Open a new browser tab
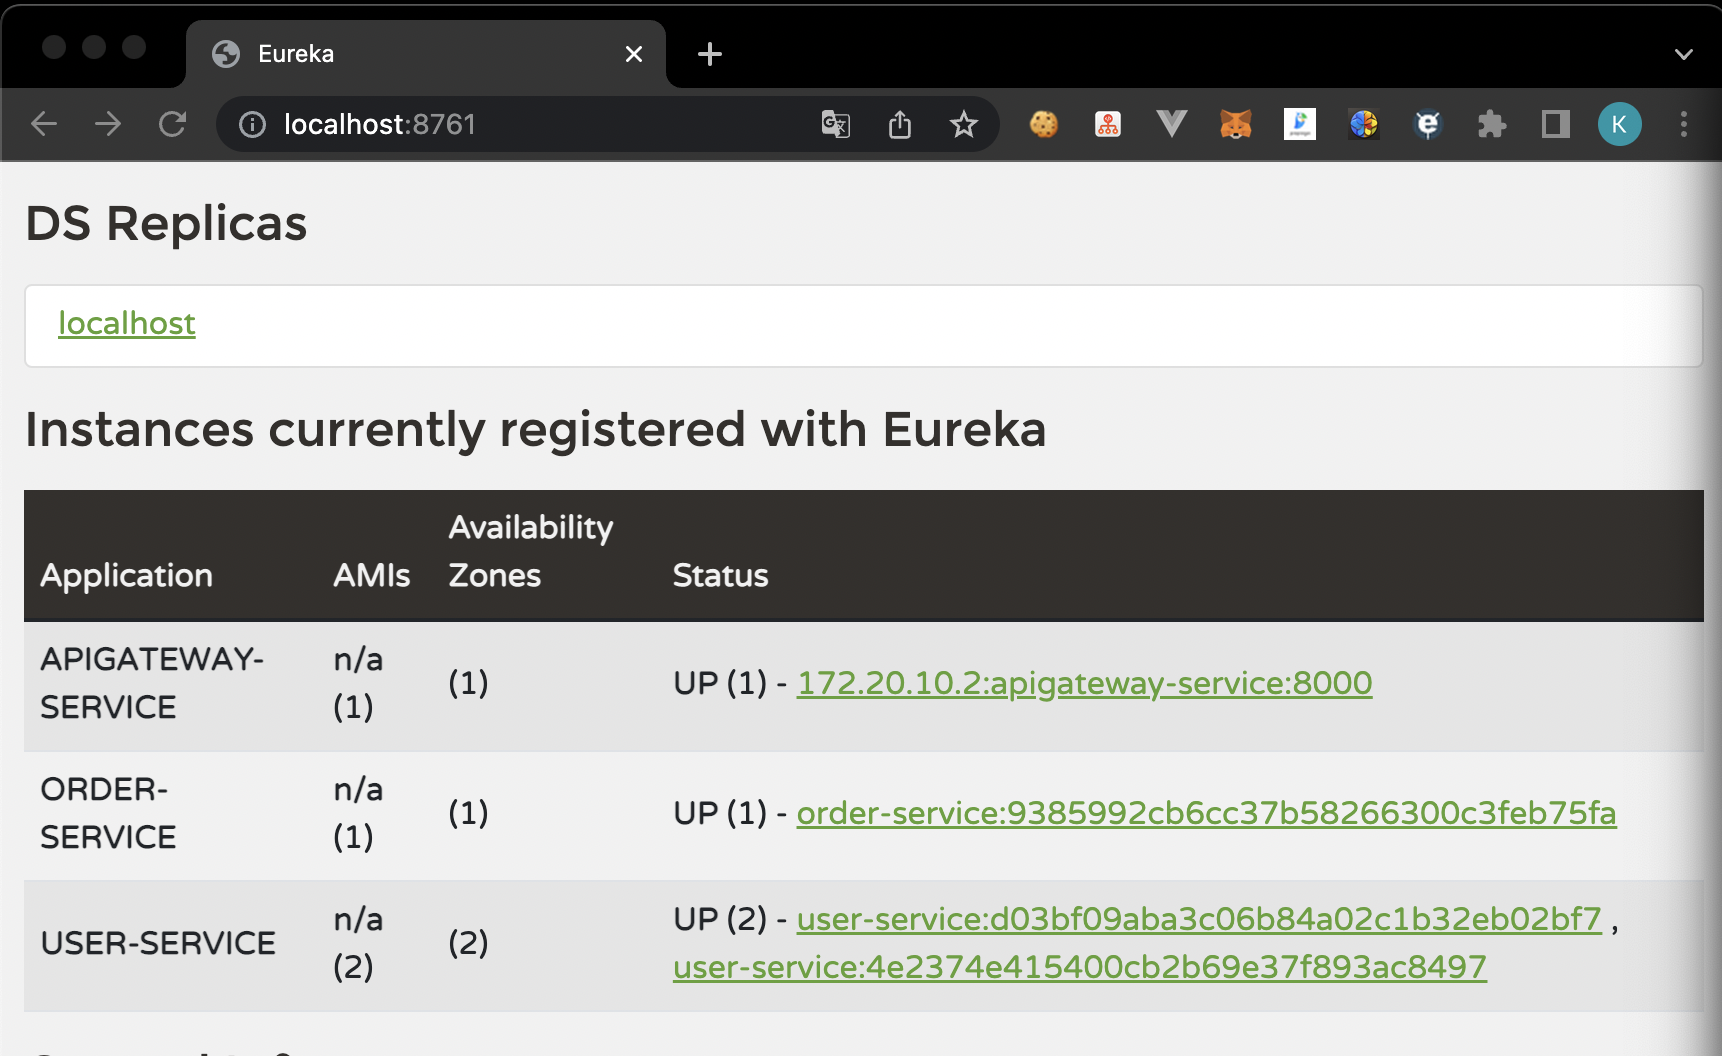Viewport: 1722px width, 1056px height. click(710, 54)
